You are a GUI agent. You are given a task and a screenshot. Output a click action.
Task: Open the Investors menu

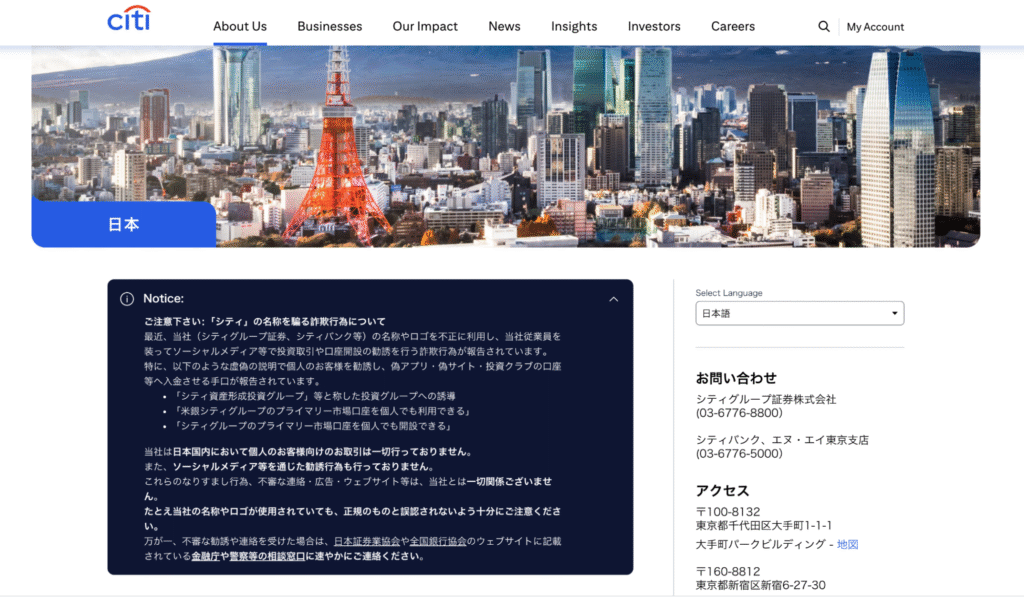(x=654, y=26)
